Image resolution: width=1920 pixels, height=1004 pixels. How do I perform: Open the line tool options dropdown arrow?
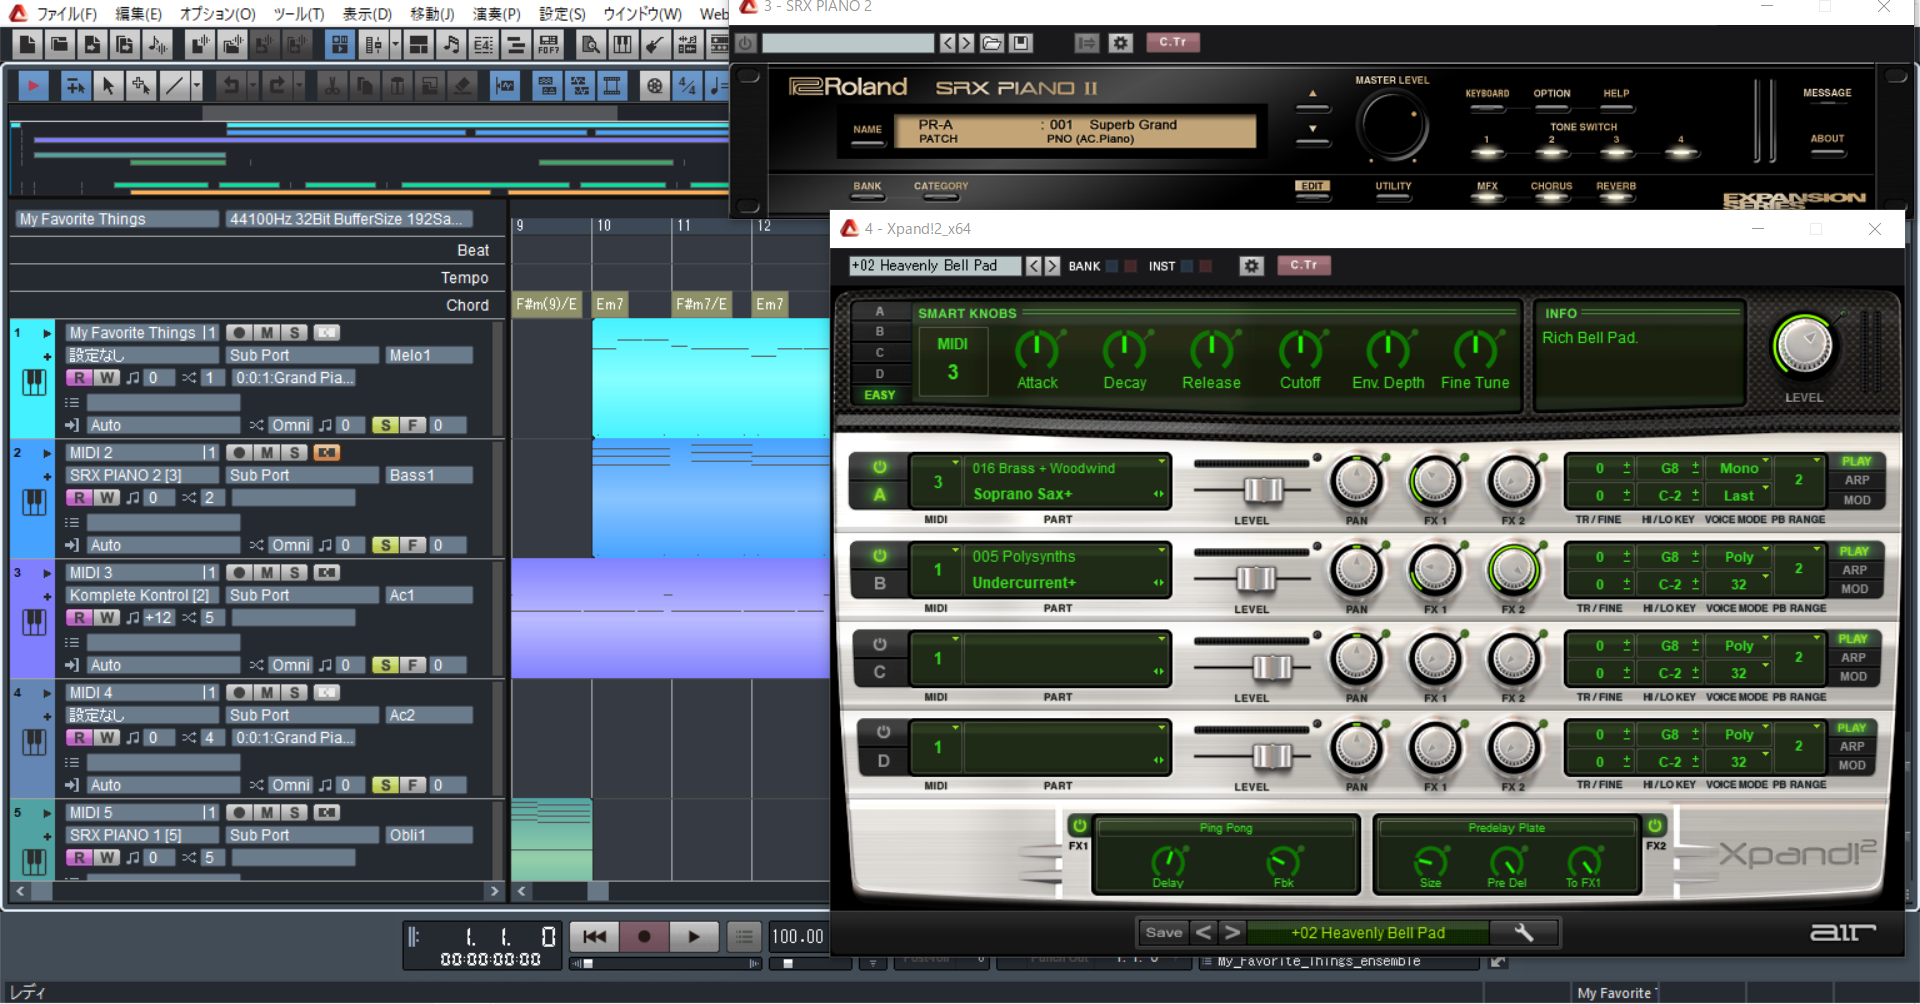[x=196, y=87]
